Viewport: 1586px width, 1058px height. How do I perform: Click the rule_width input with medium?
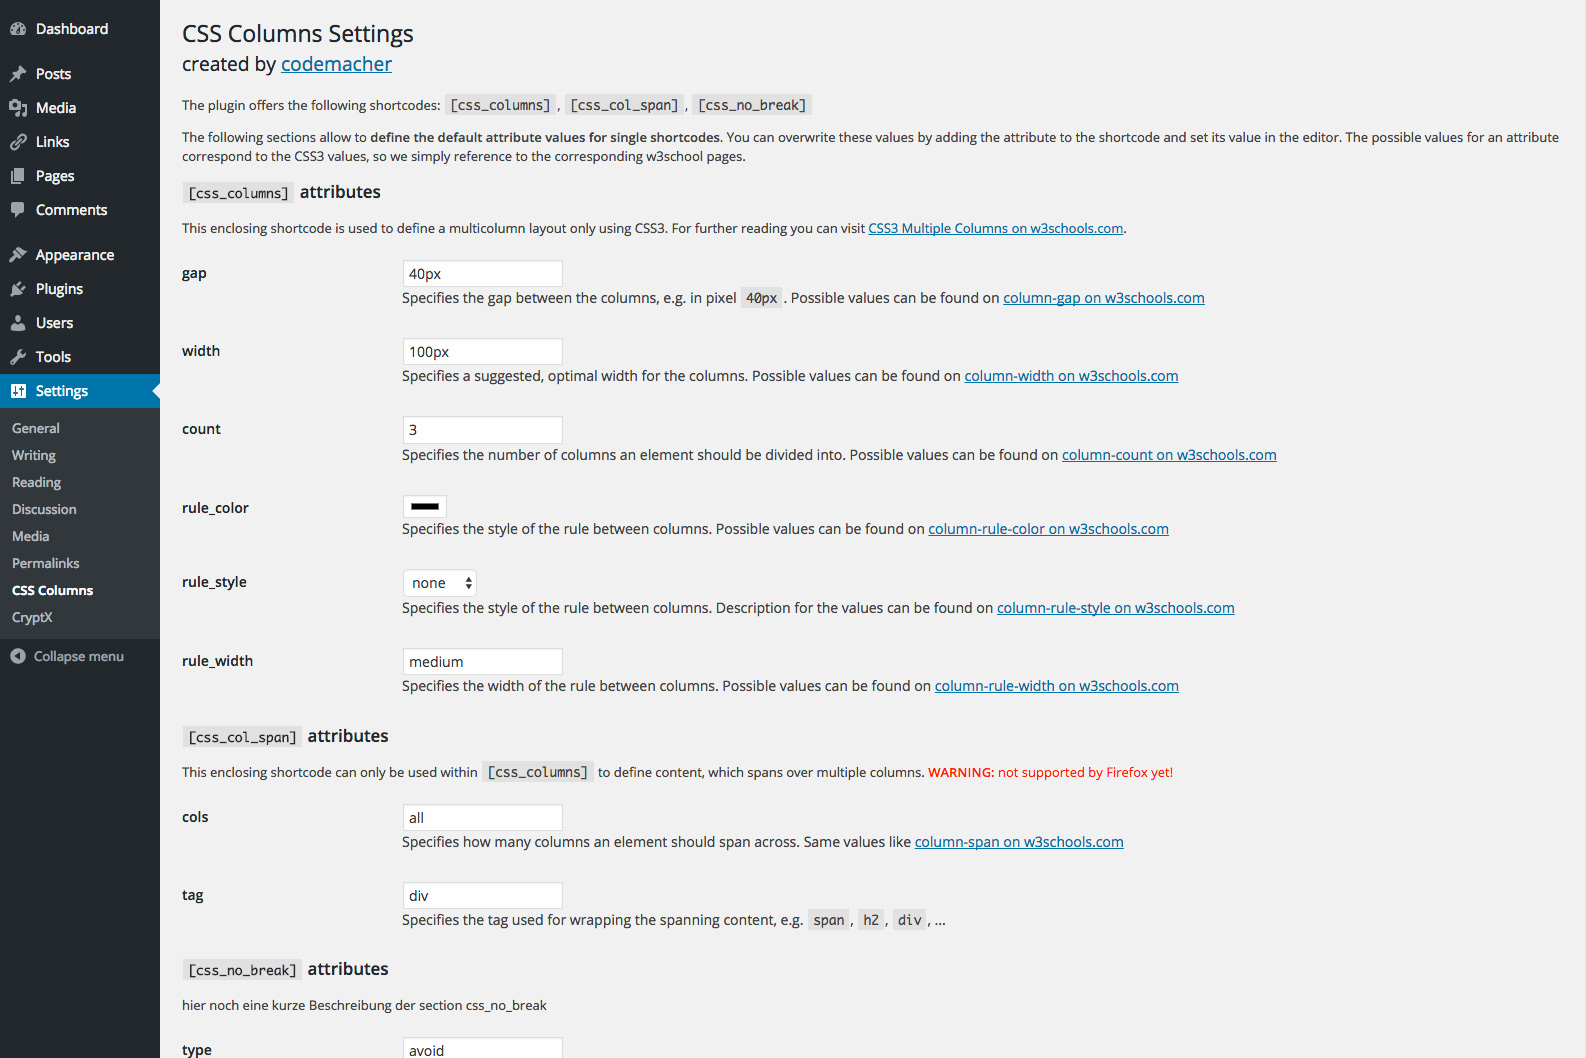click(482, 662)
